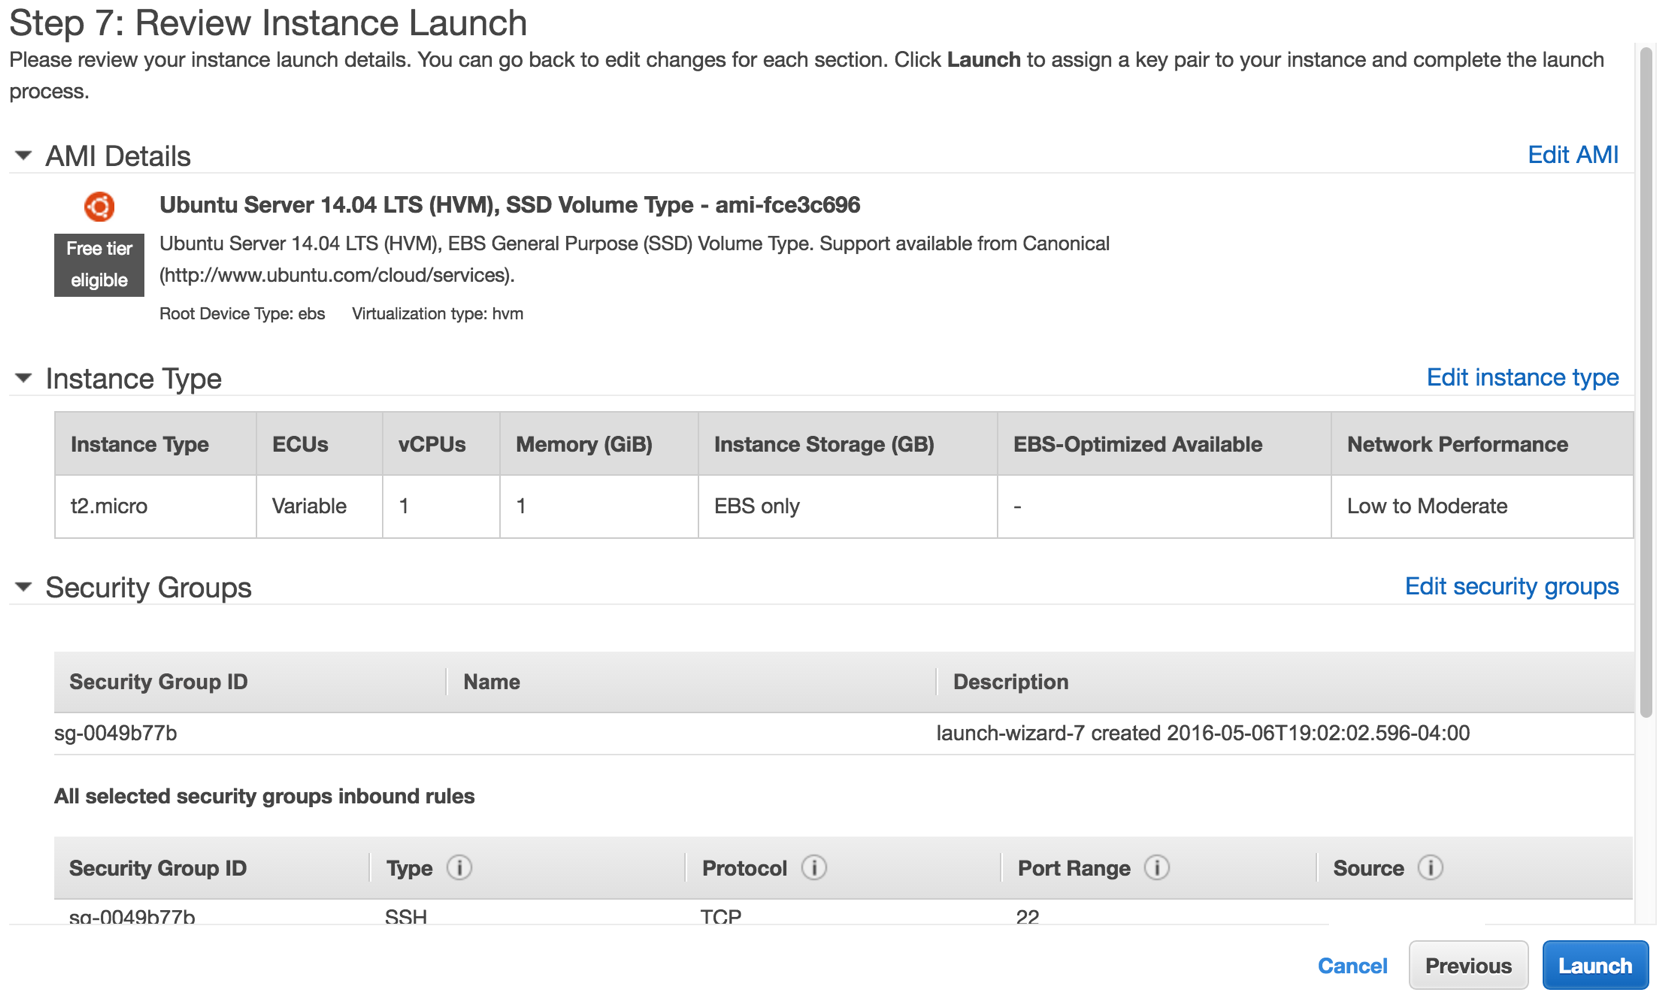Image resolution: width=1662 pixels, height=1002 pixels.
Task: Collapse the Instance Type section
Action: click(x=23, y=378)
